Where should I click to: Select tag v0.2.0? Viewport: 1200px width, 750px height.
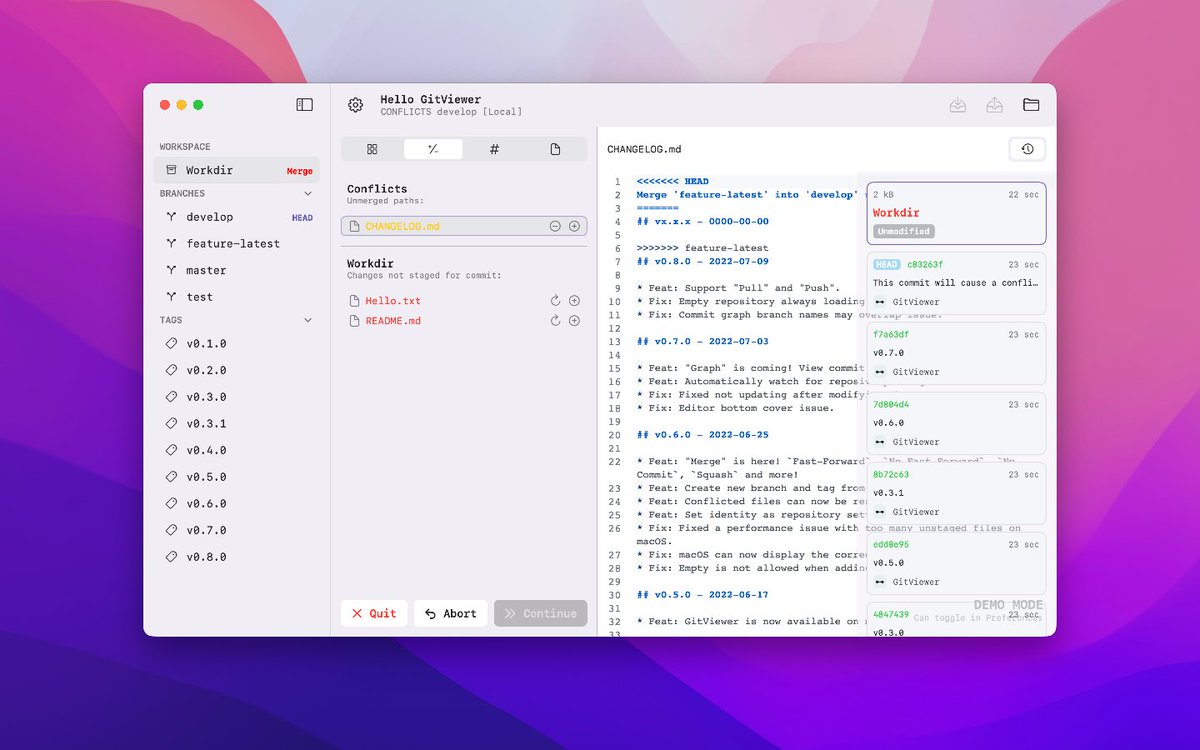click(x=236, y=370)
